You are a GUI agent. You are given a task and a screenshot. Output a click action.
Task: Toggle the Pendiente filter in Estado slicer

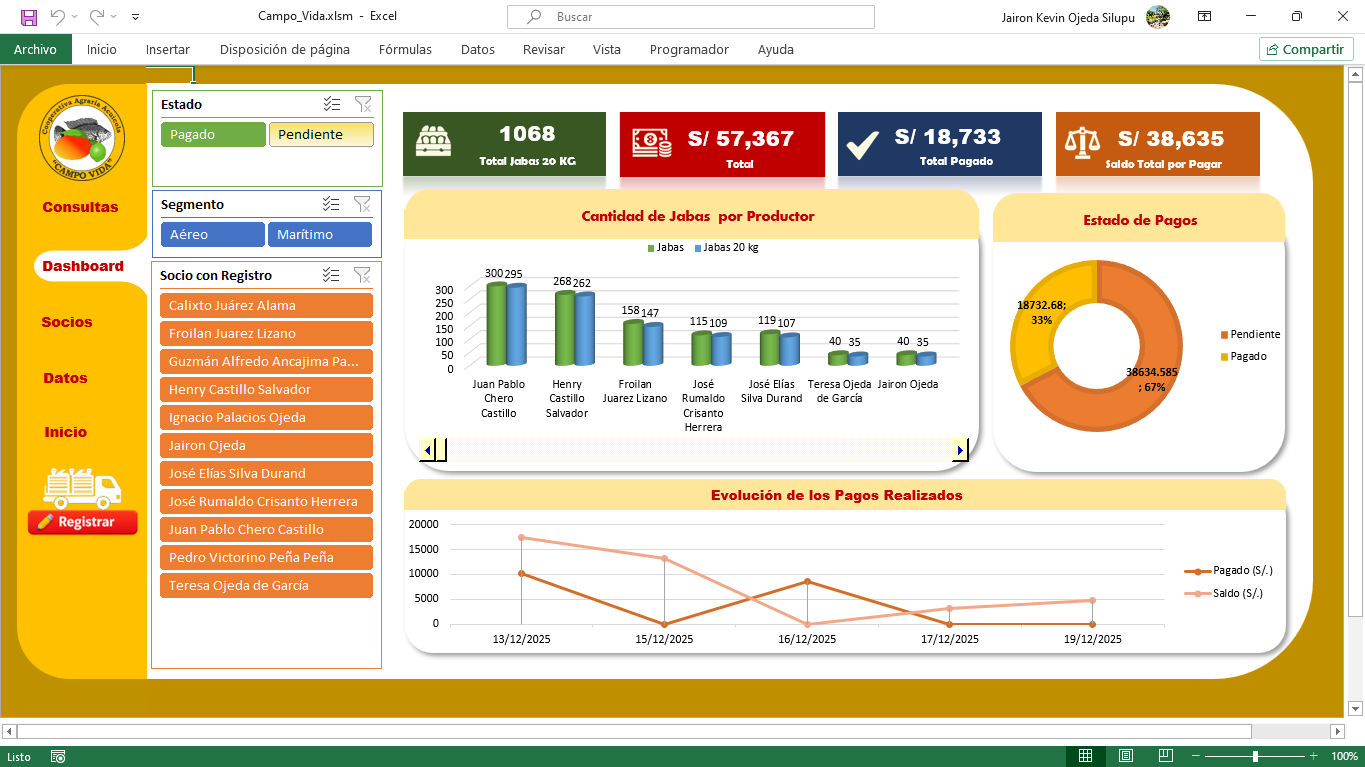(321, 135)
